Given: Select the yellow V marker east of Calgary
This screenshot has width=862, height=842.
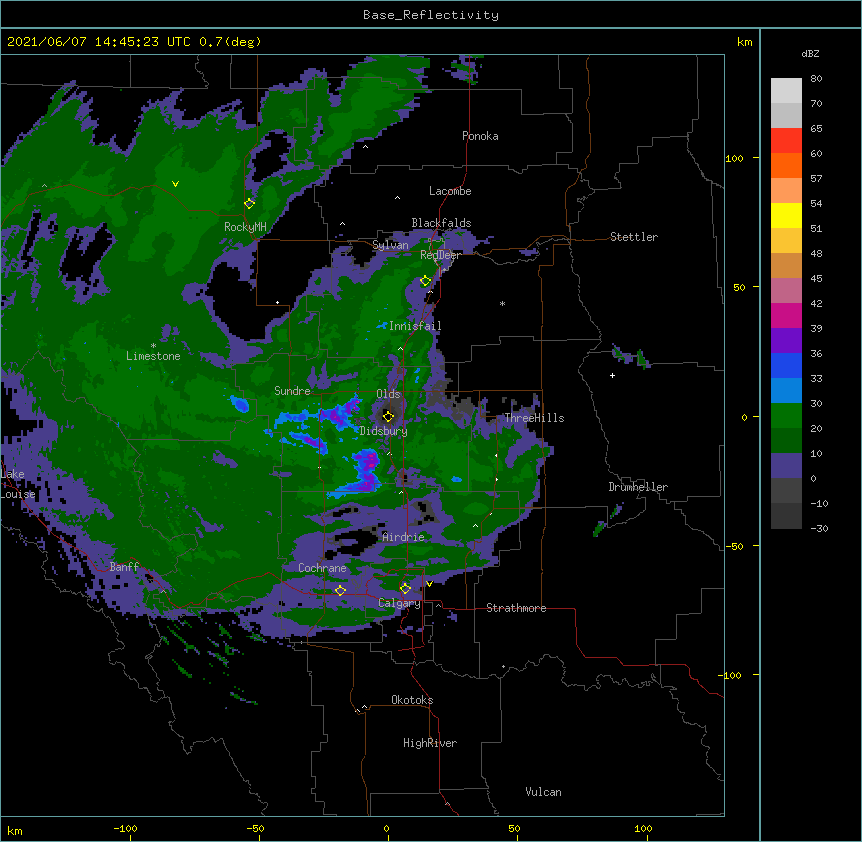Looking at the screenshot, I should click(429, 584).
